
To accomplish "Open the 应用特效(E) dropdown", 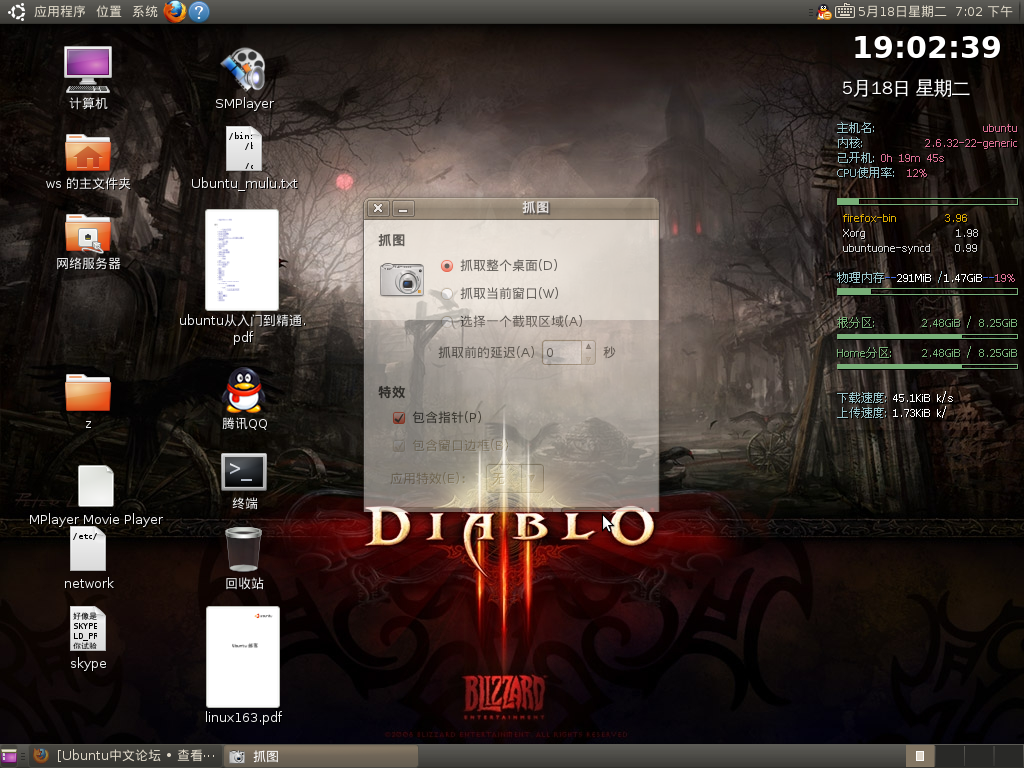I will 515,479.
